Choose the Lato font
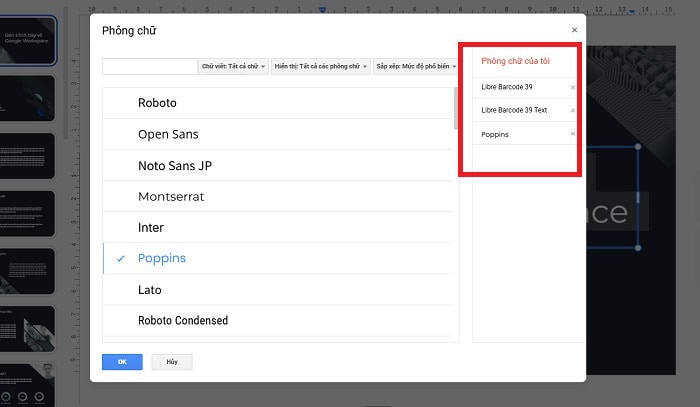This screenshot has height=407, width=700. point(150,290)
